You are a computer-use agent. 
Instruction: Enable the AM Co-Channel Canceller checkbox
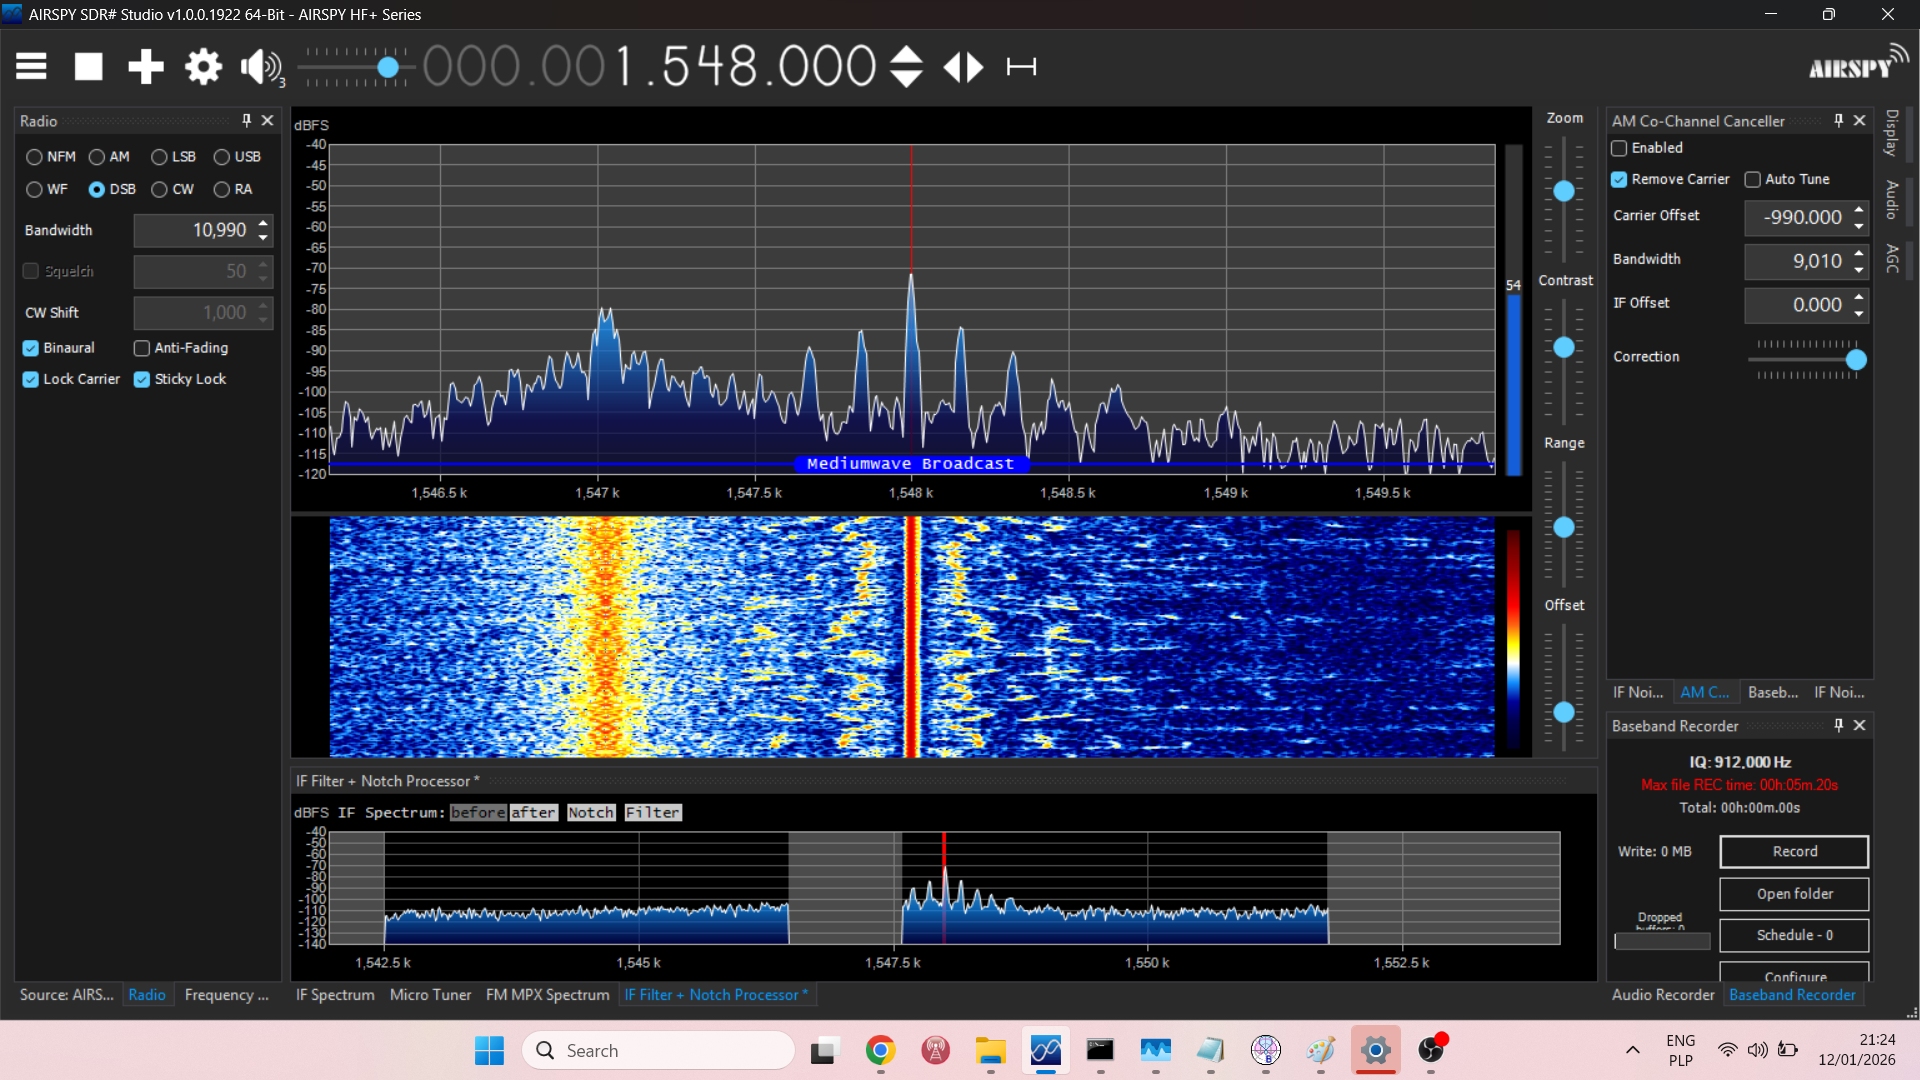(x=1619, y=148)
